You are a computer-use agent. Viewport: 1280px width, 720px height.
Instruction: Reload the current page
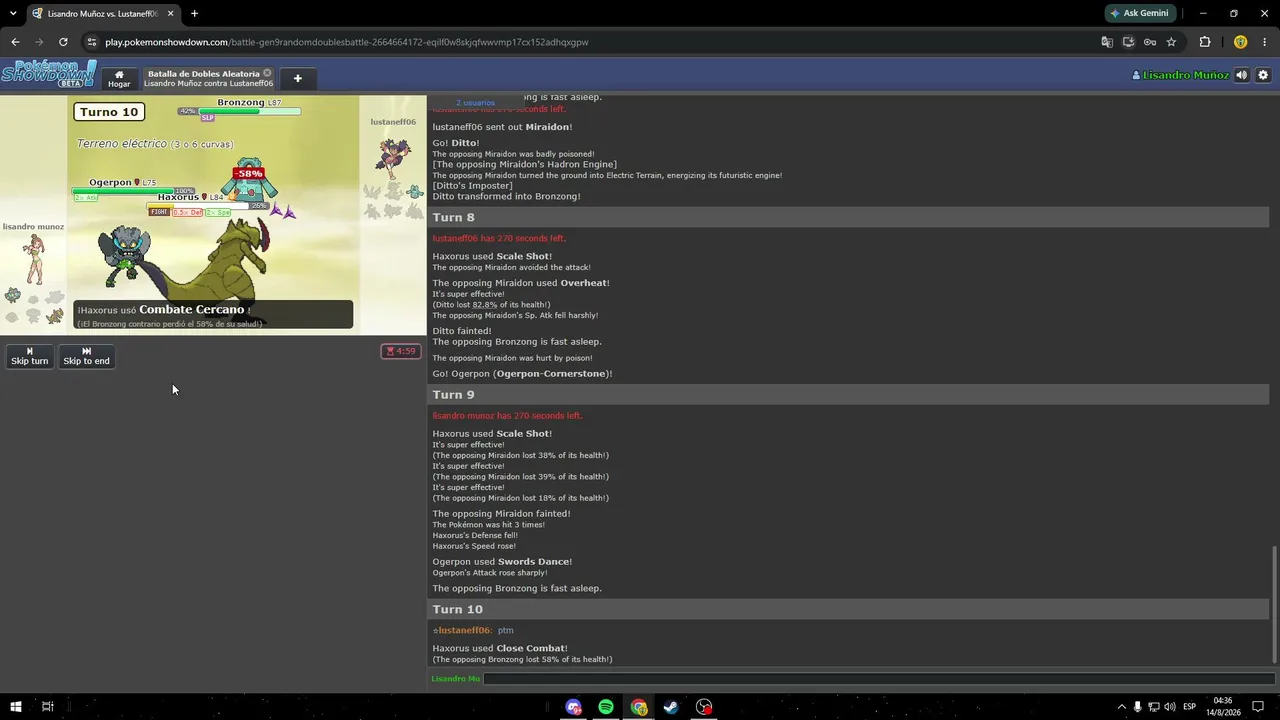63,42
